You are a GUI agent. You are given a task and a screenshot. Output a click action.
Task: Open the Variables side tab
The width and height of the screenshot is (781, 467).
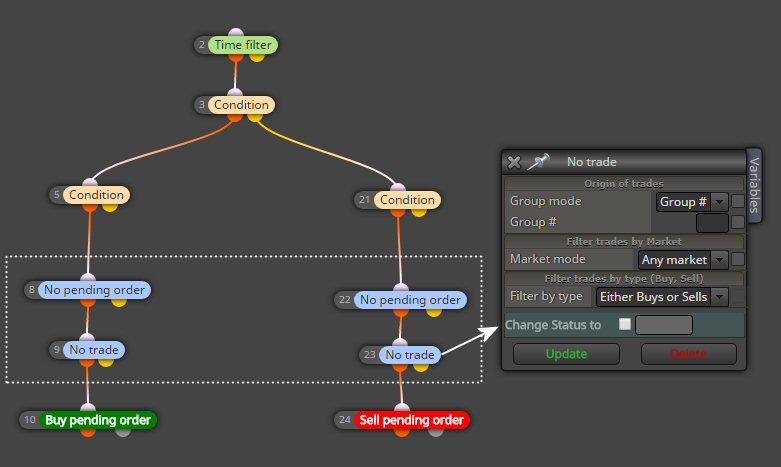tap(754, 185)
